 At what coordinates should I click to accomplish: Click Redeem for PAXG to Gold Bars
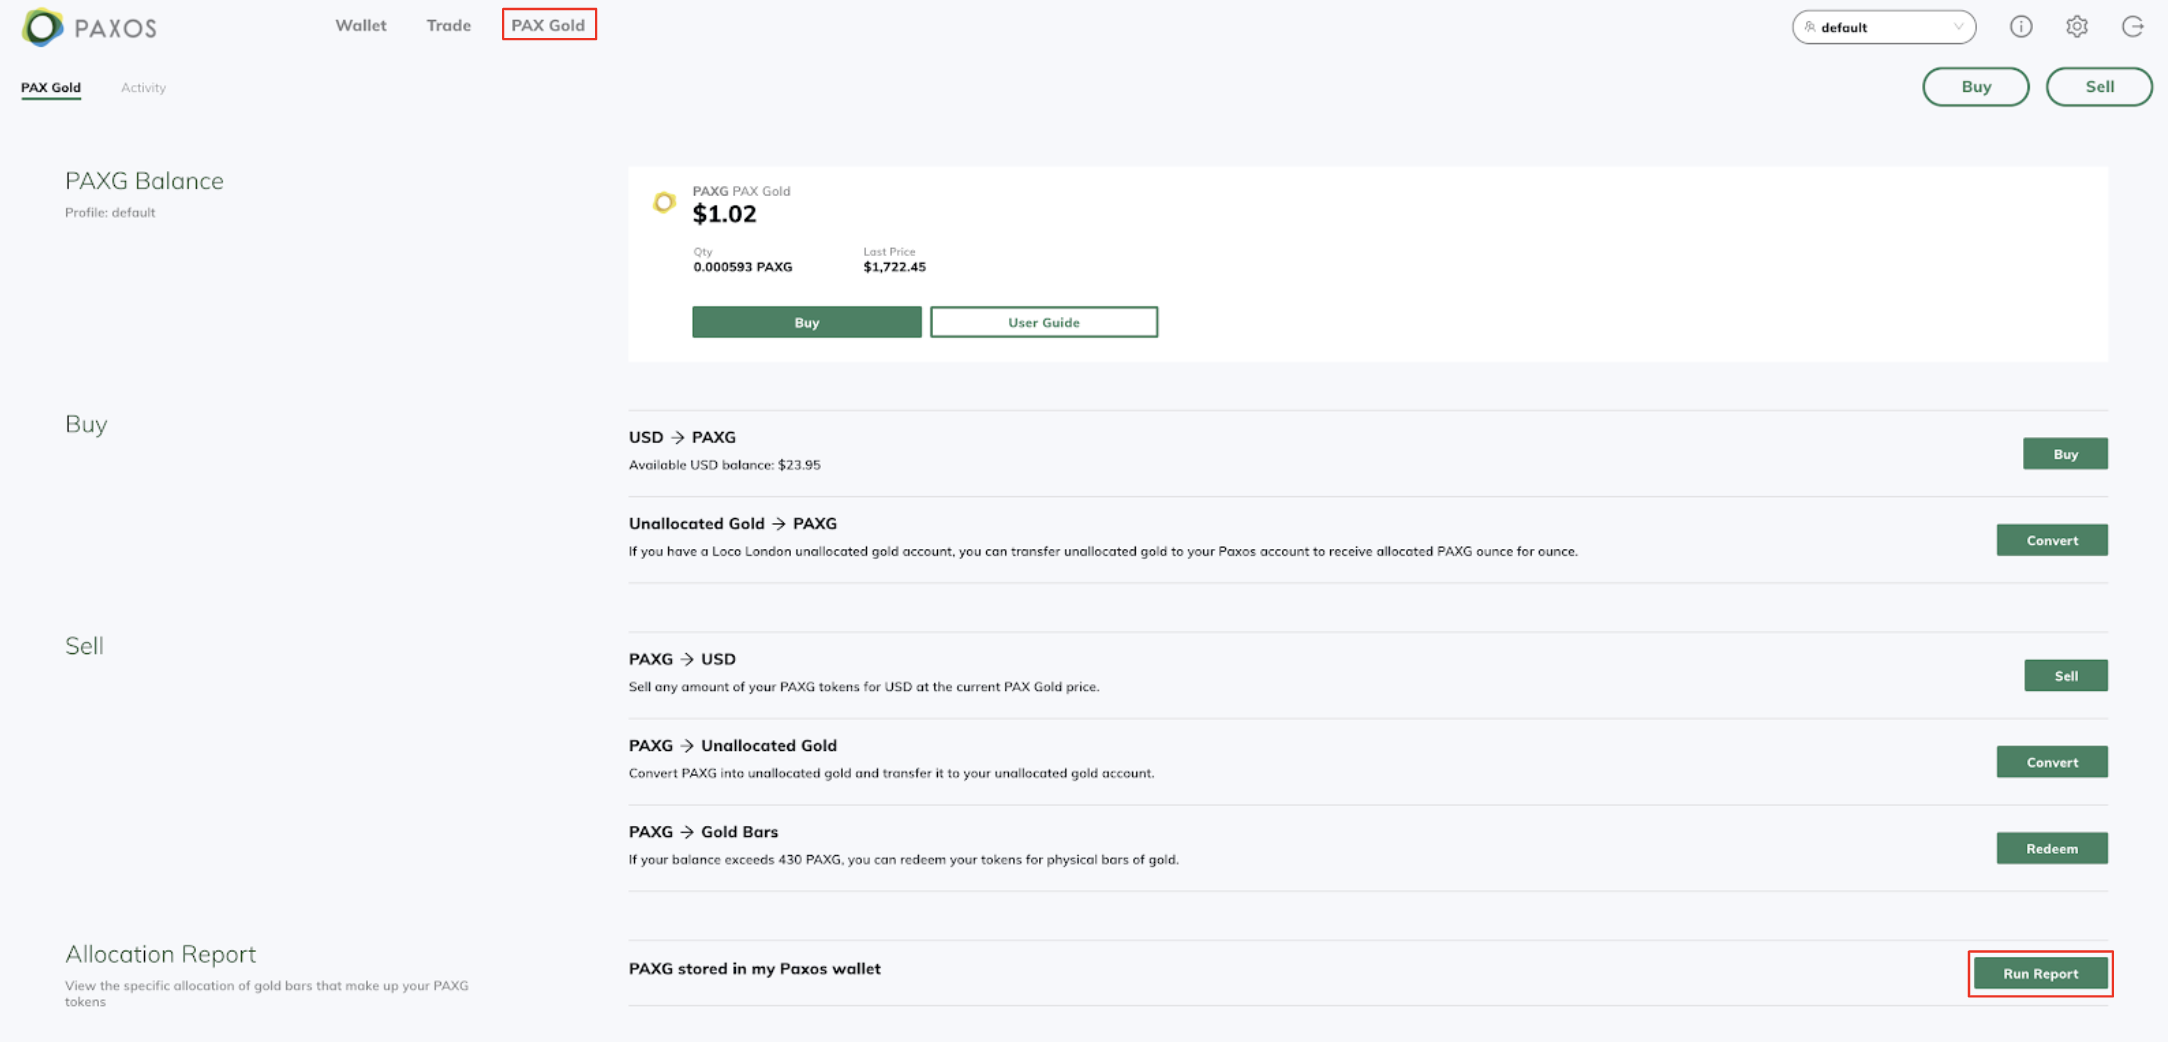(2052, 848)
